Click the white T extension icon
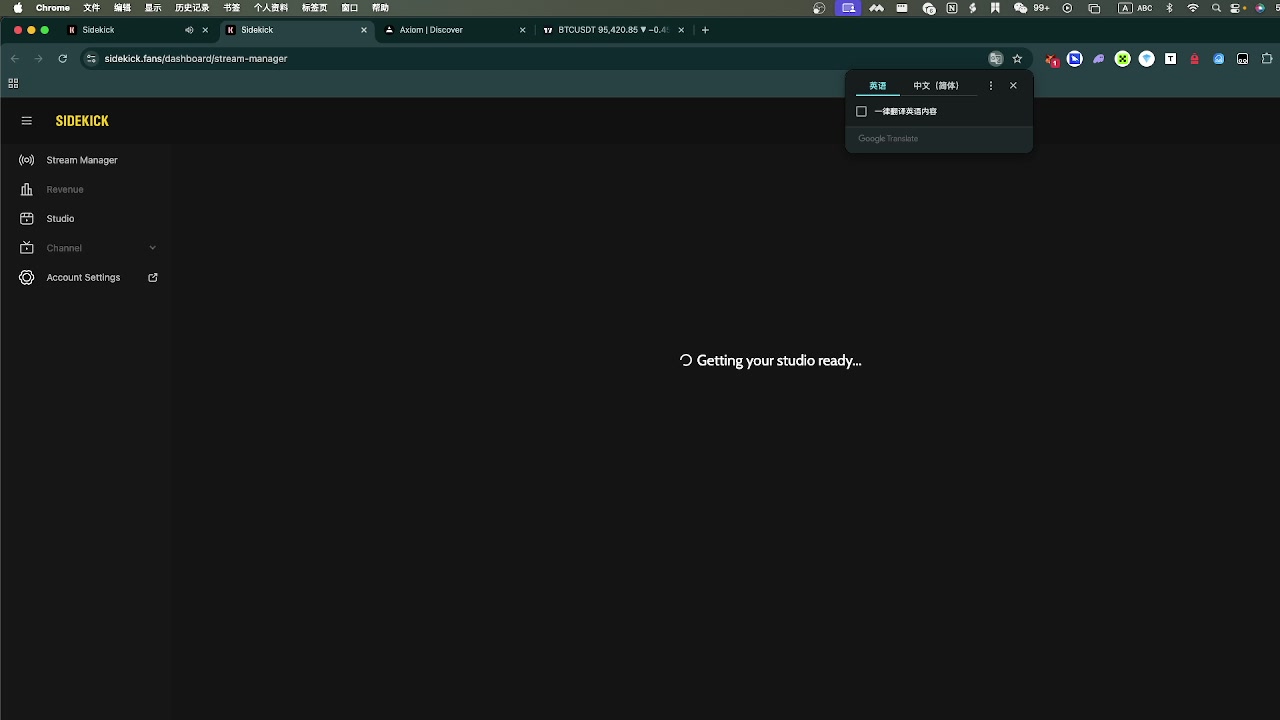Screen dimensions: 1280x720 tap(1171, 59)
